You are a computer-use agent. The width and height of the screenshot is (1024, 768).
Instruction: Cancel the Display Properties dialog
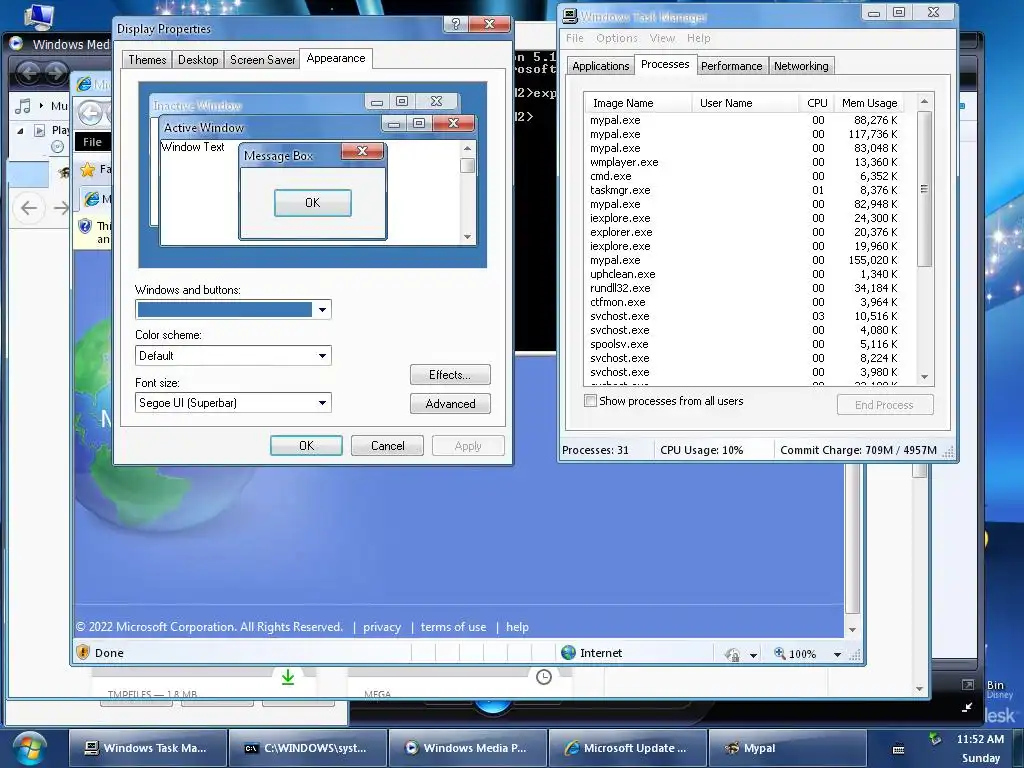click(x=387, y=445)
